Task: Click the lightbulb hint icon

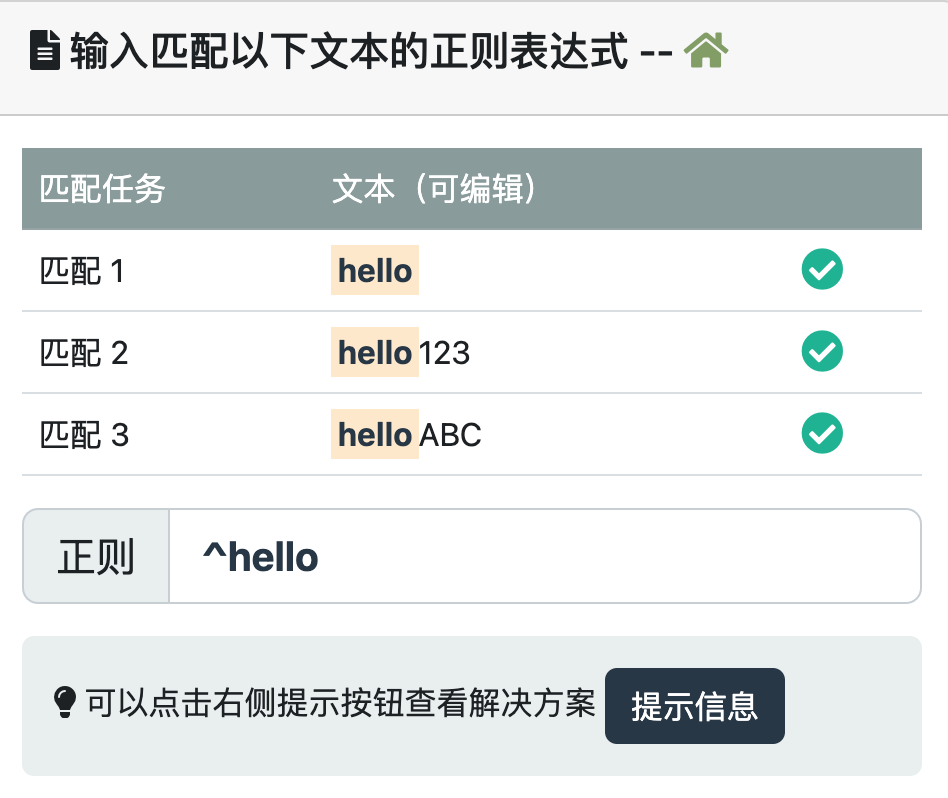Action: click(x=64, y=703)
